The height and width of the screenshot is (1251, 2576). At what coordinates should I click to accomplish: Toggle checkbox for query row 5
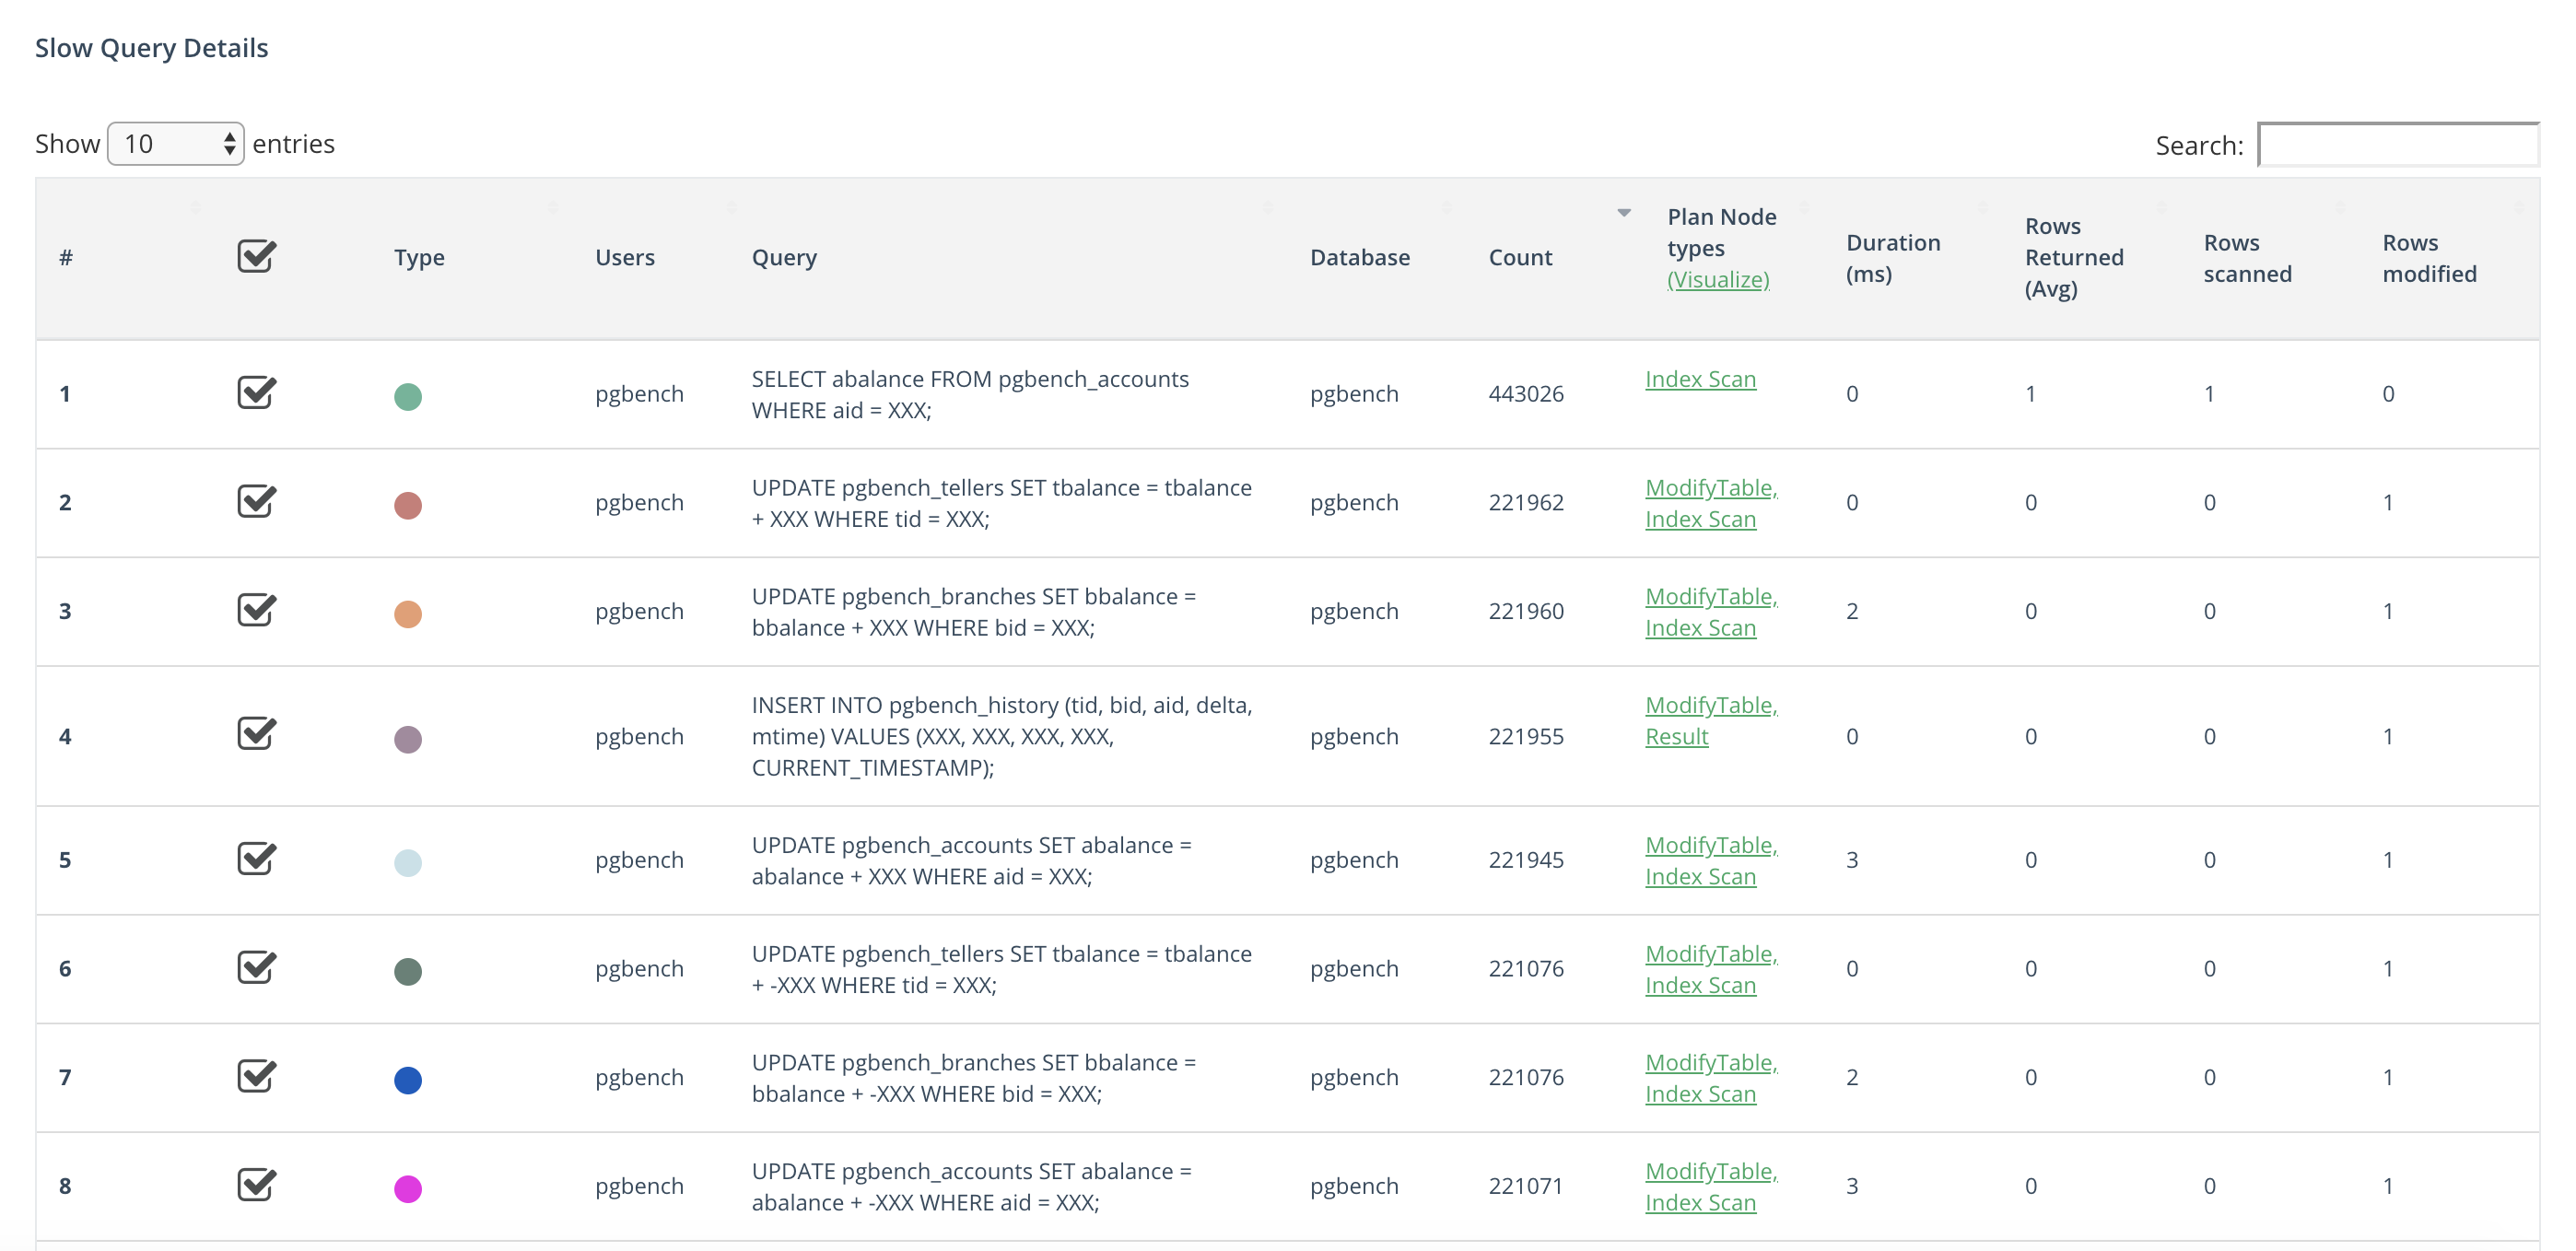254,859
